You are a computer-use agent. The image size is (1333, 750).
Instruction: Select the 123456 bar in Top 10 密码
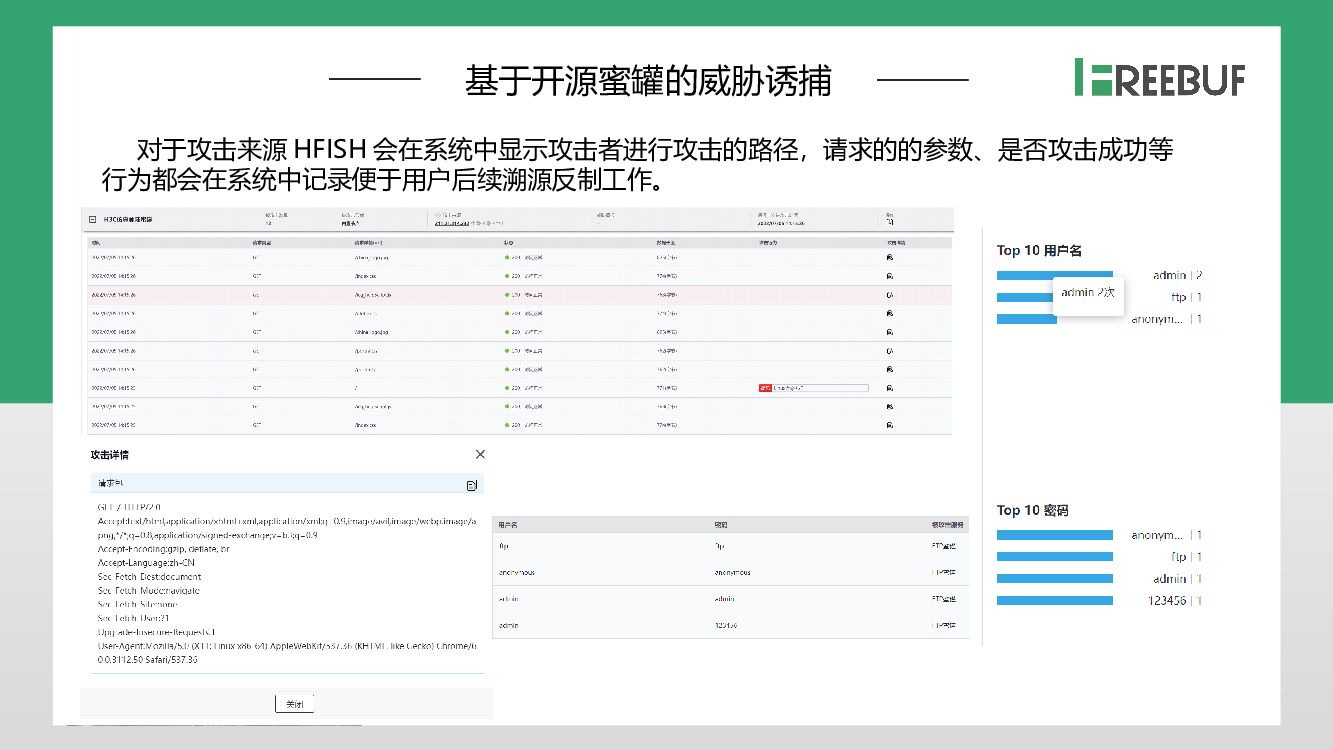click(1054, 601)
